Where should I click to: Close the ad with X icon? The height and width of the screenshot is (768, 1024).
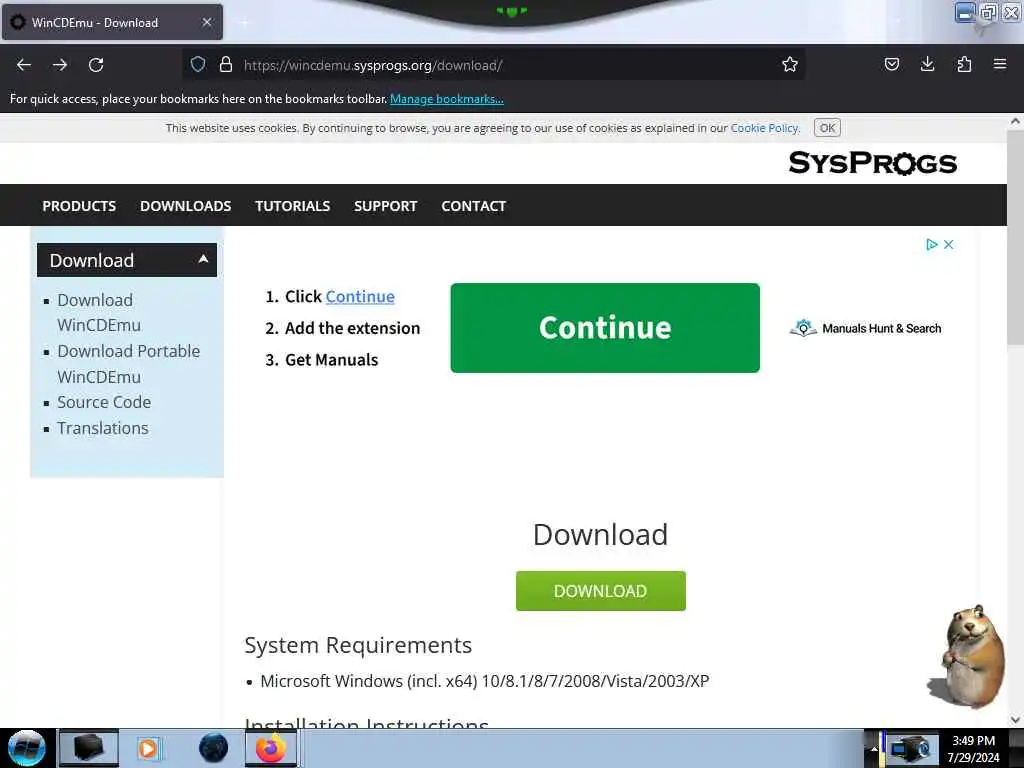[x=948, y=244]
